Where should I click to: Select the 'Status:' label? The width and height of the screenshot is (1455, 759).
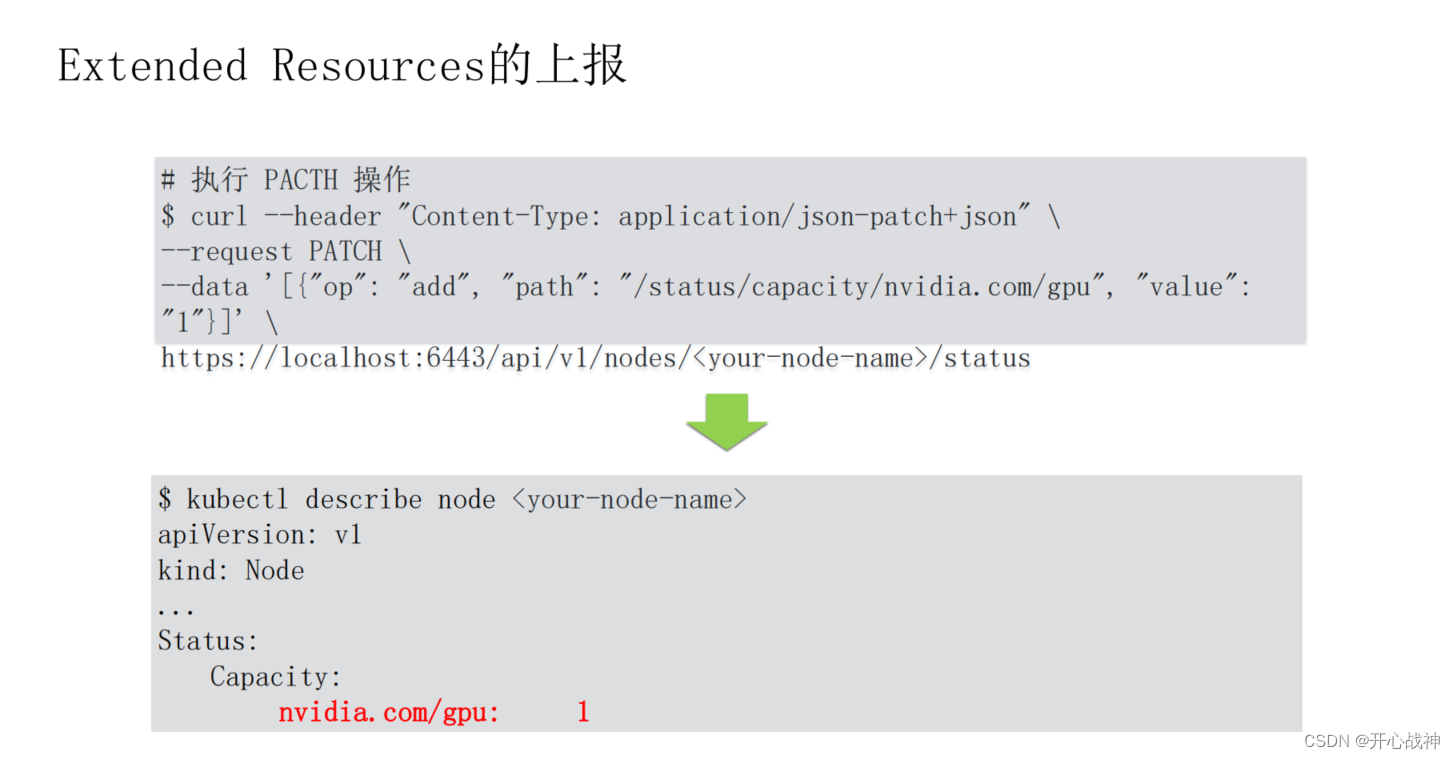(205, 640)
